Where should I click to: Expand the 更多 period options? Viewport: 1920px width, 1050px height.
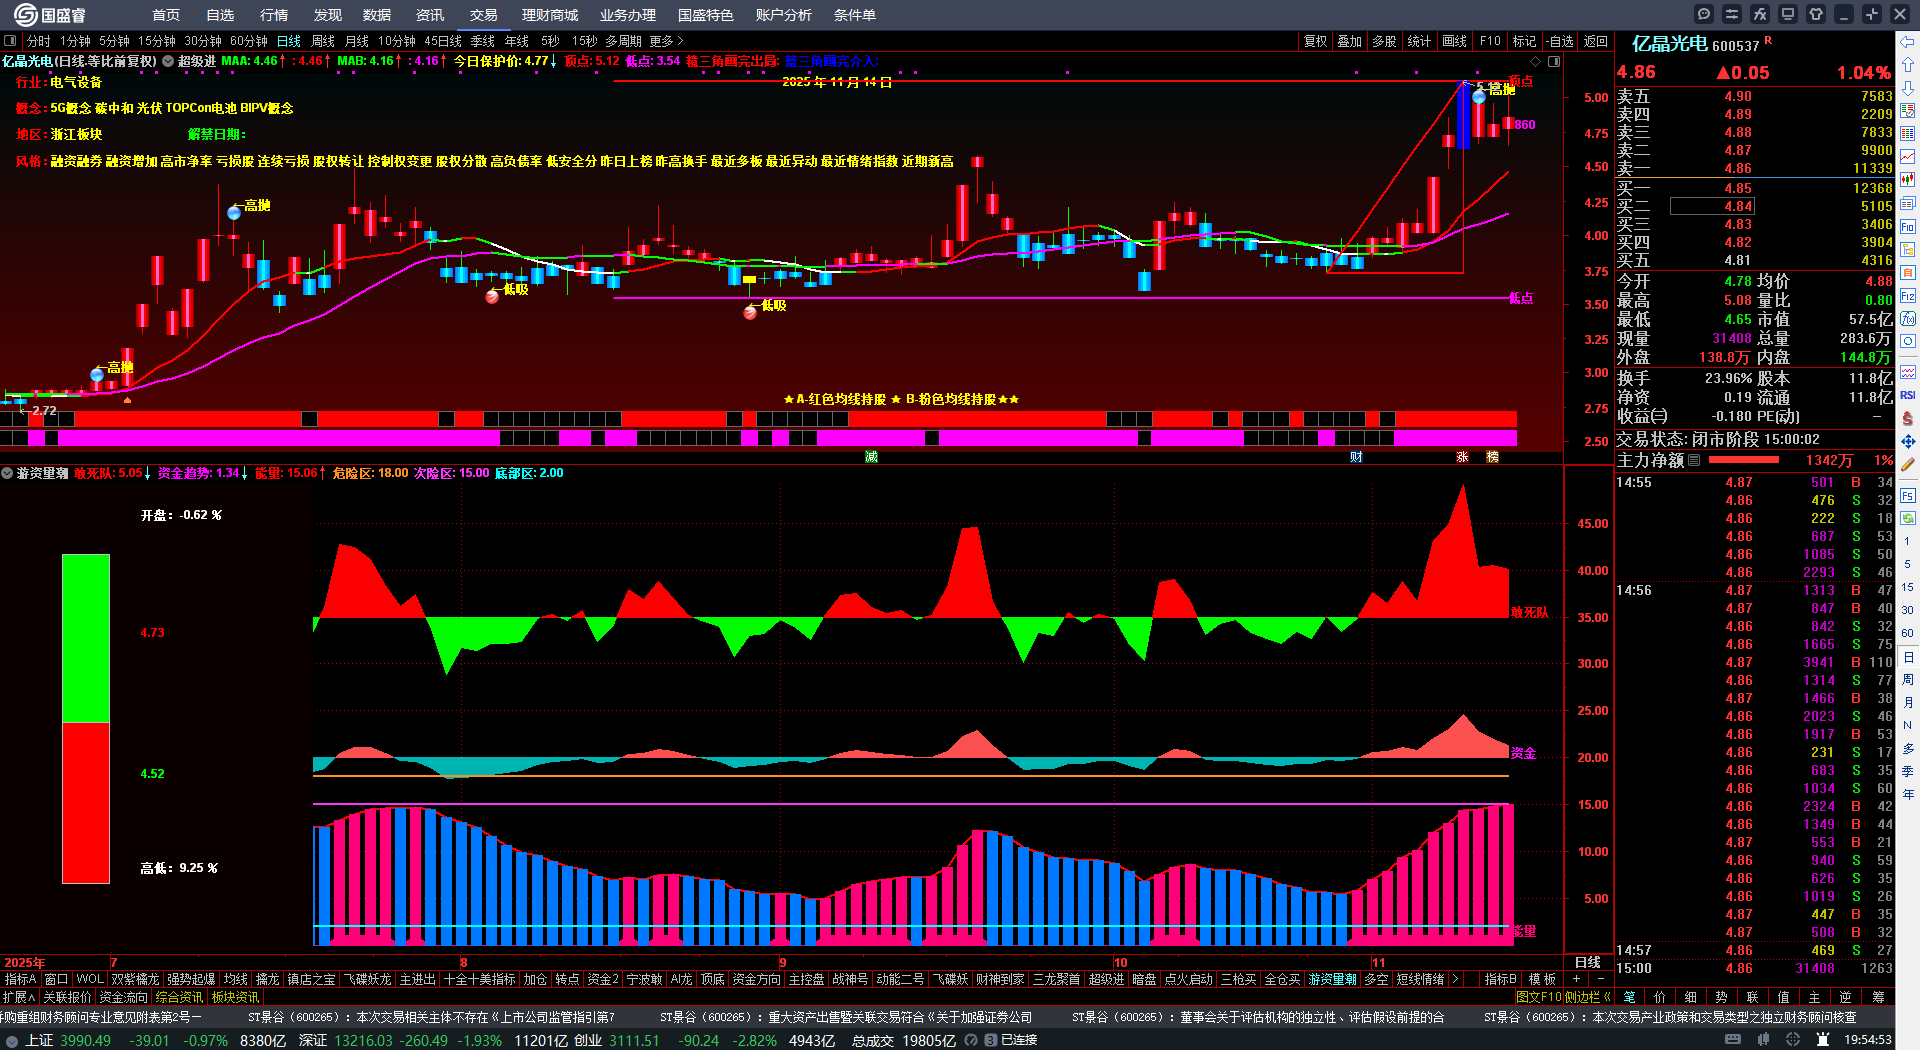pos(666,41)
